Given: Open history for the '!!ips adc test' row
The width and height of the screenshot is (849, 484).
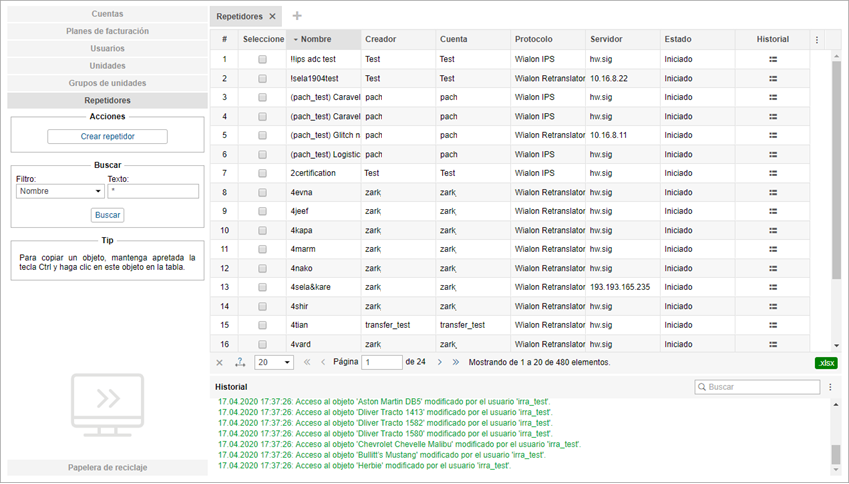Looking at the screenshot, I should pyautogui.click(x=773, y=60).
